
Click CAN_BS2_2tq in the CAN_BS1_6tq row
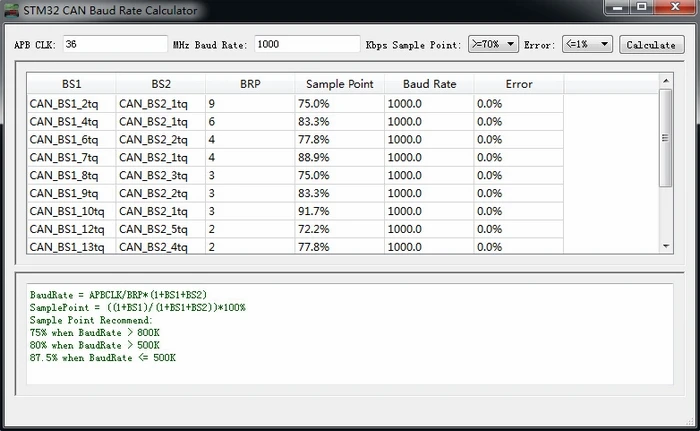161,139
